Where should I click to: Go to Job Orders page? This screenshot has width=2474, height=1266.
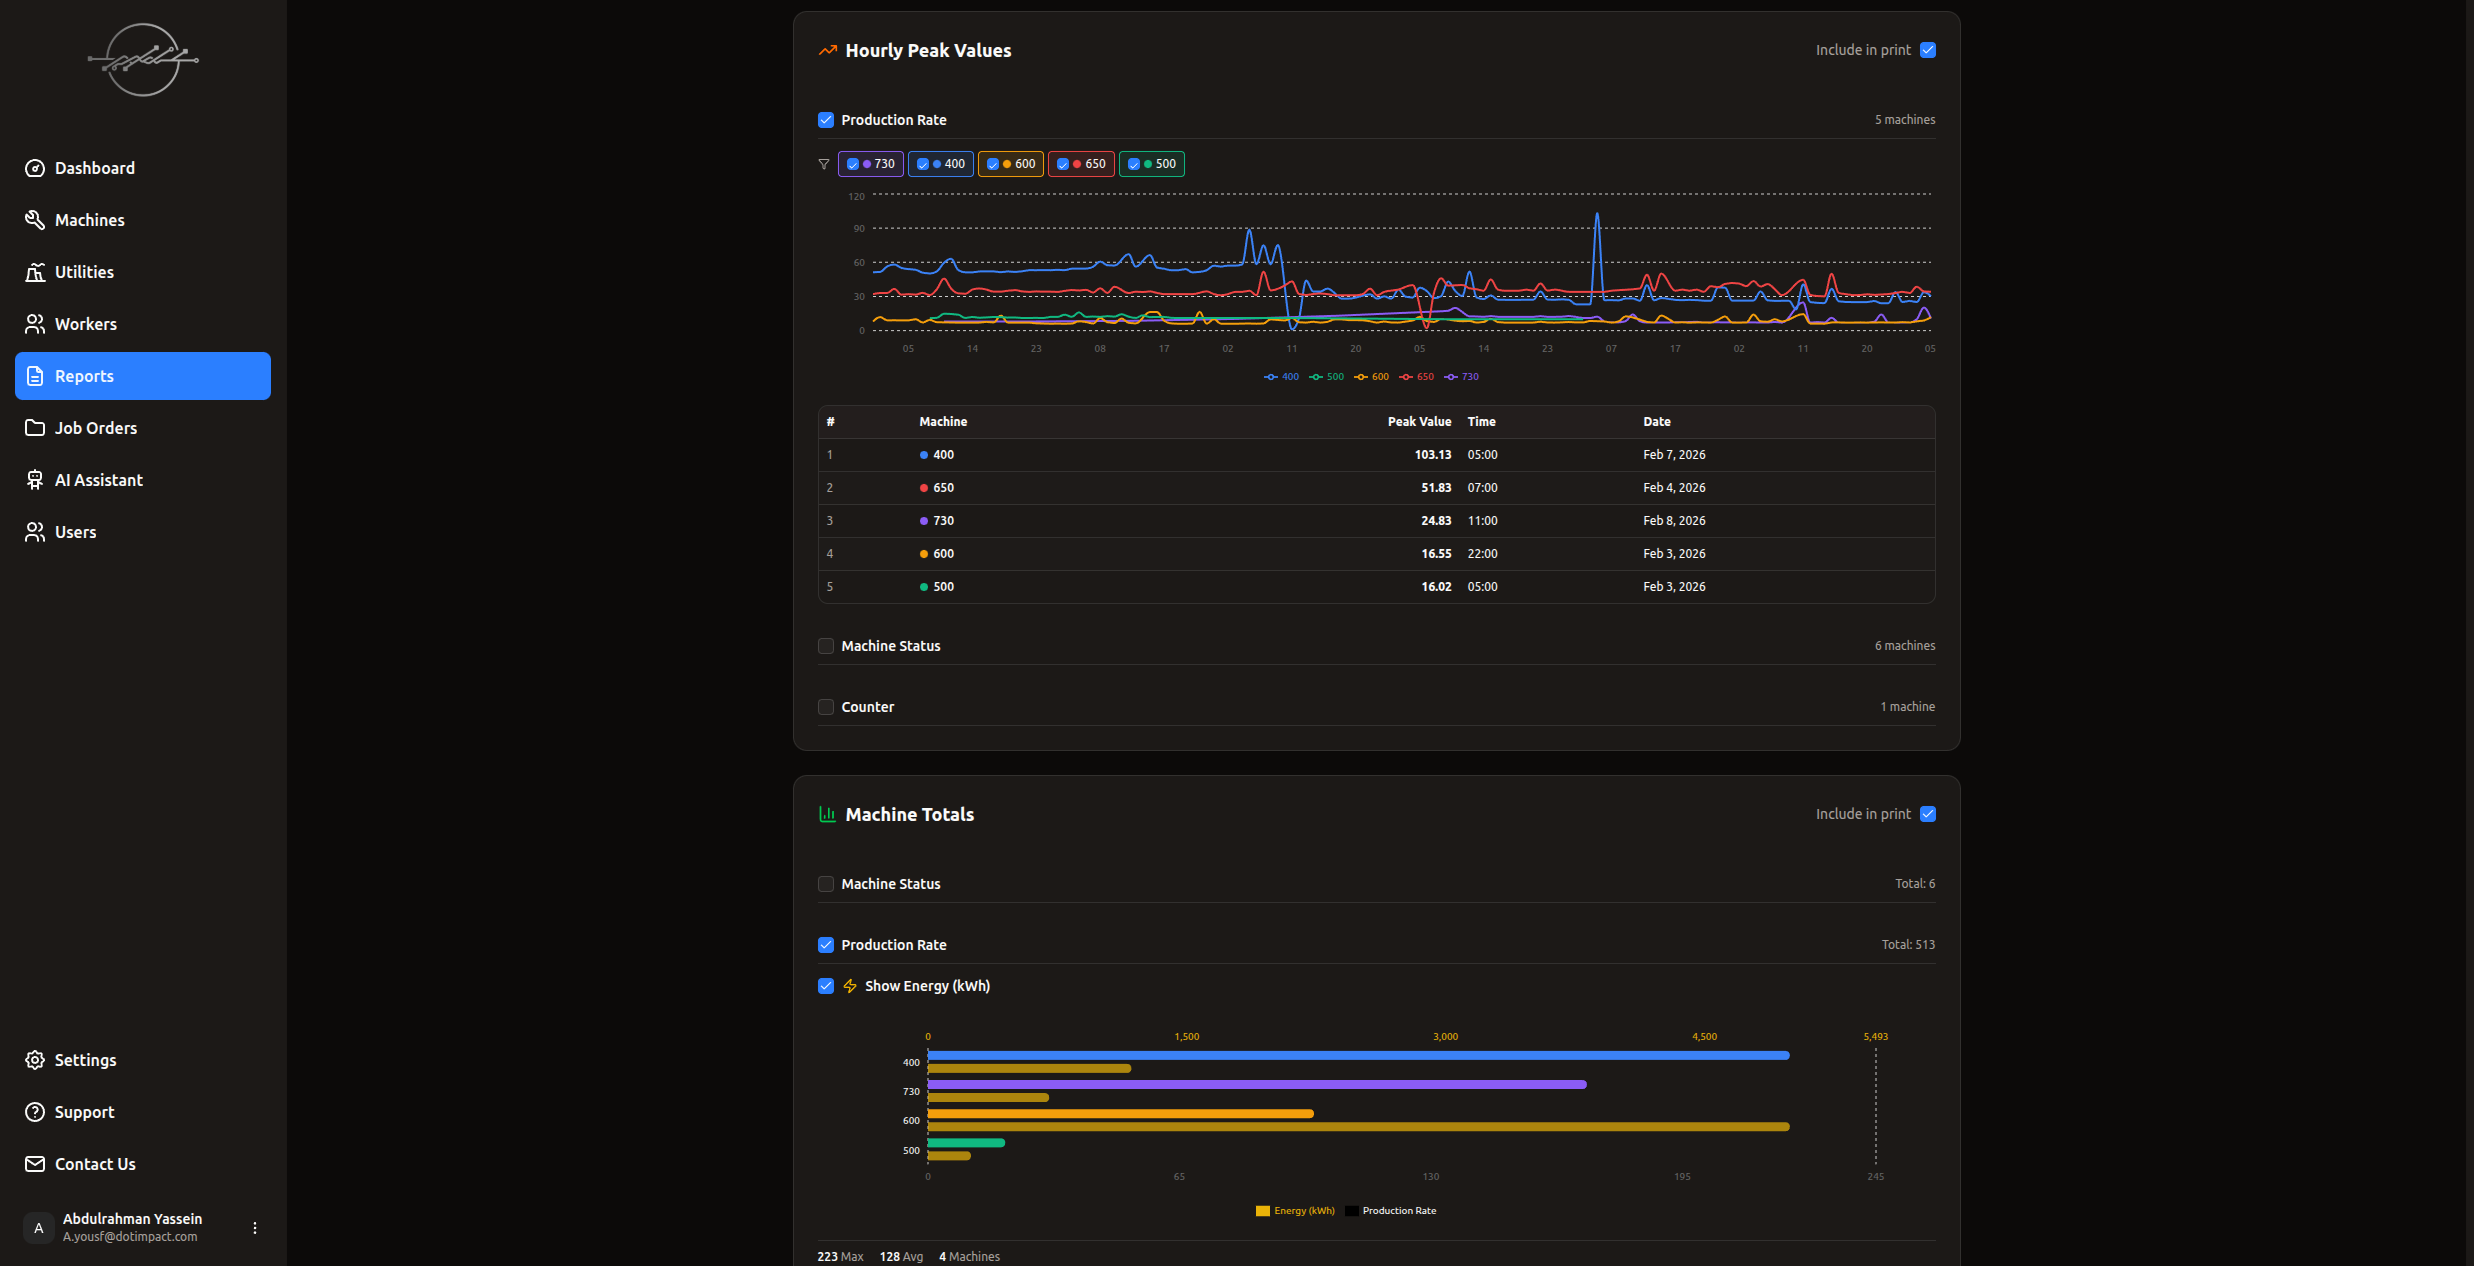click(x=96, y=428)
